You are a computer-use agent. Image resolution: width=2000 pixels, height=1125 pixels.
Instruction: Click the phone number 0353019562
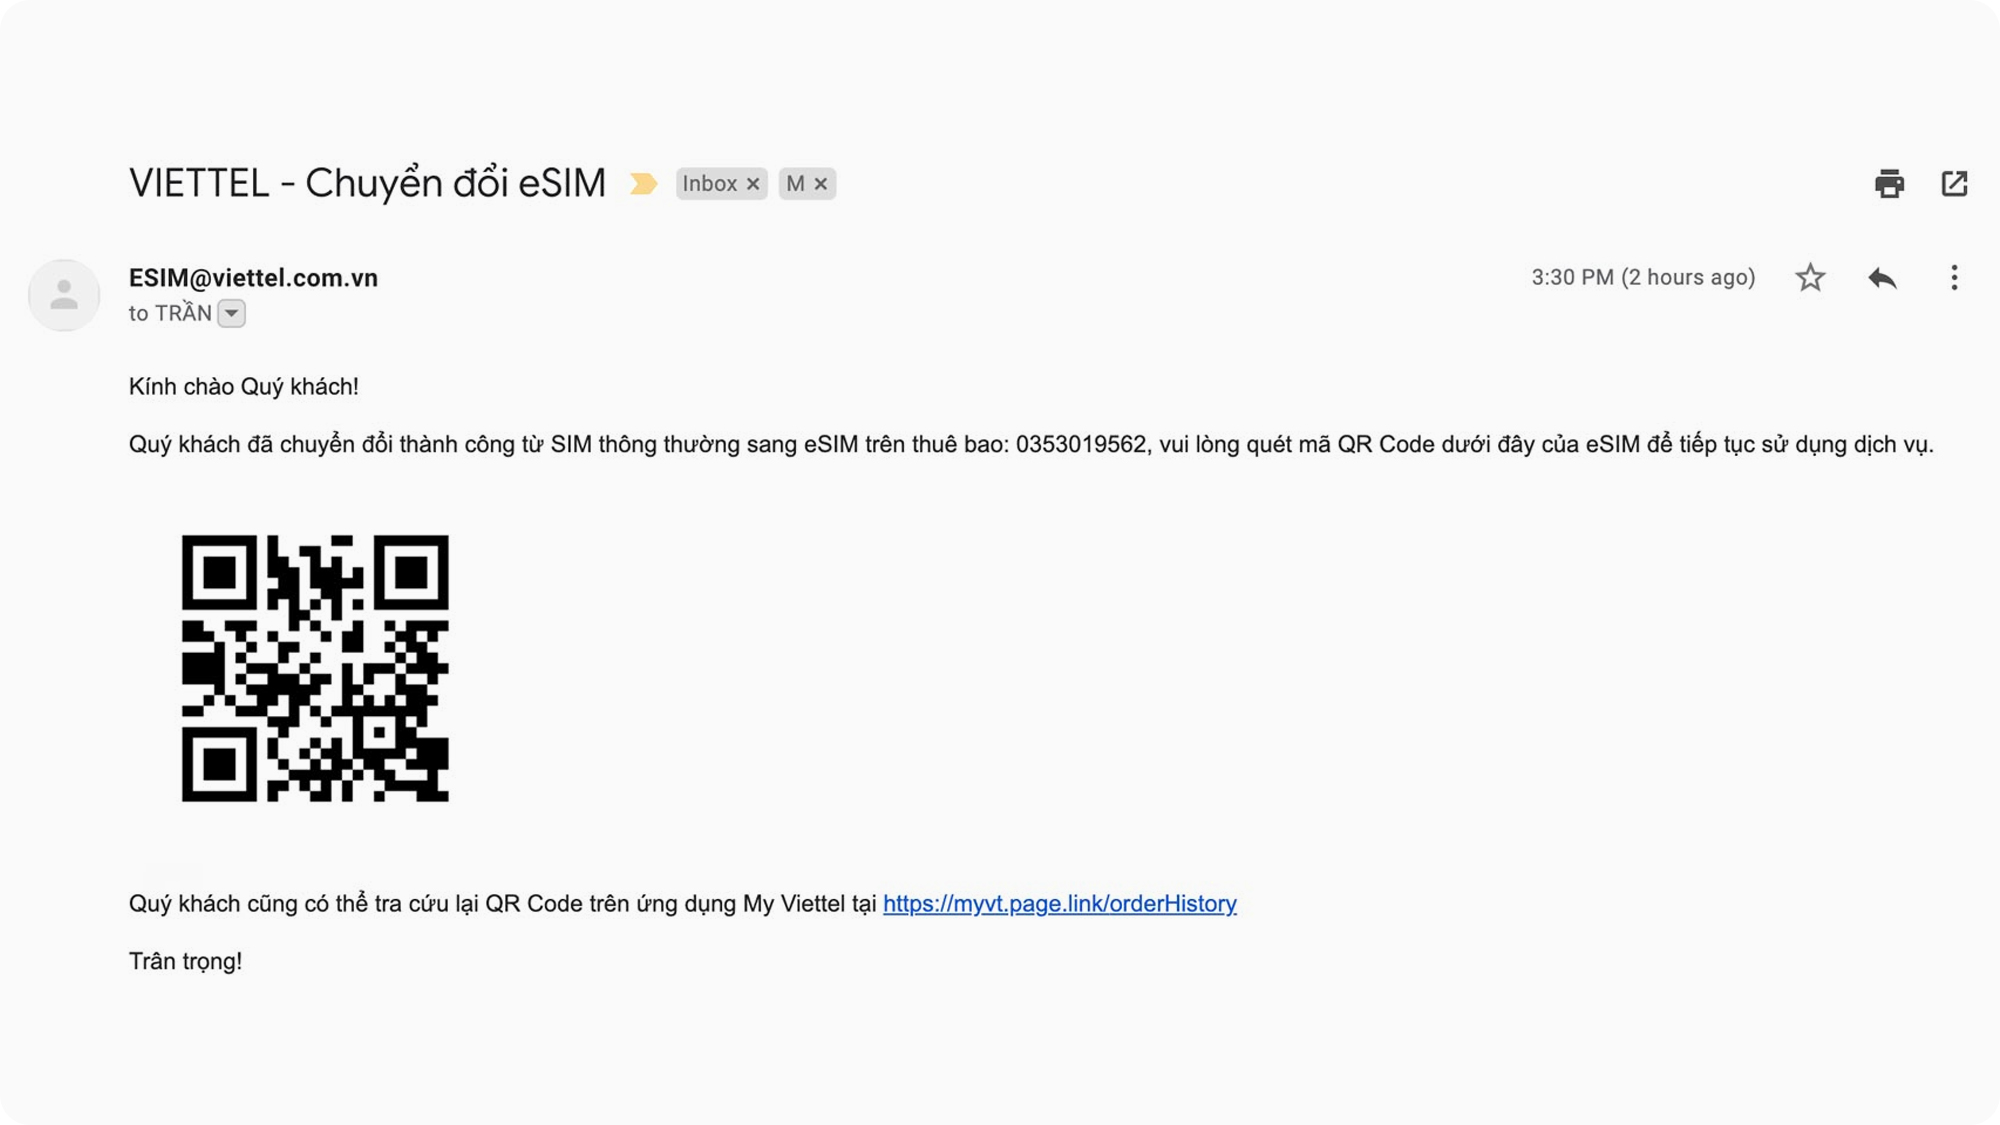[x=1080, y=444]
